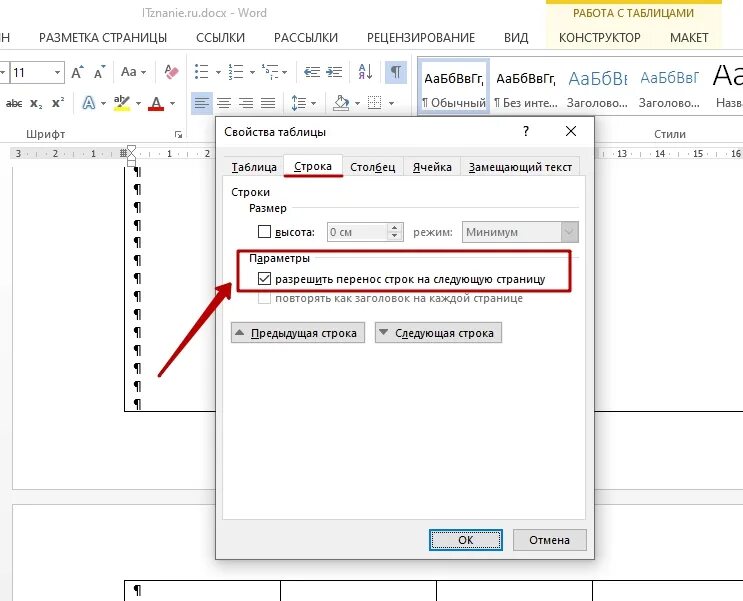Expand numbering dropdown arrow
This screenshot has height=601, width=743.
253,73
